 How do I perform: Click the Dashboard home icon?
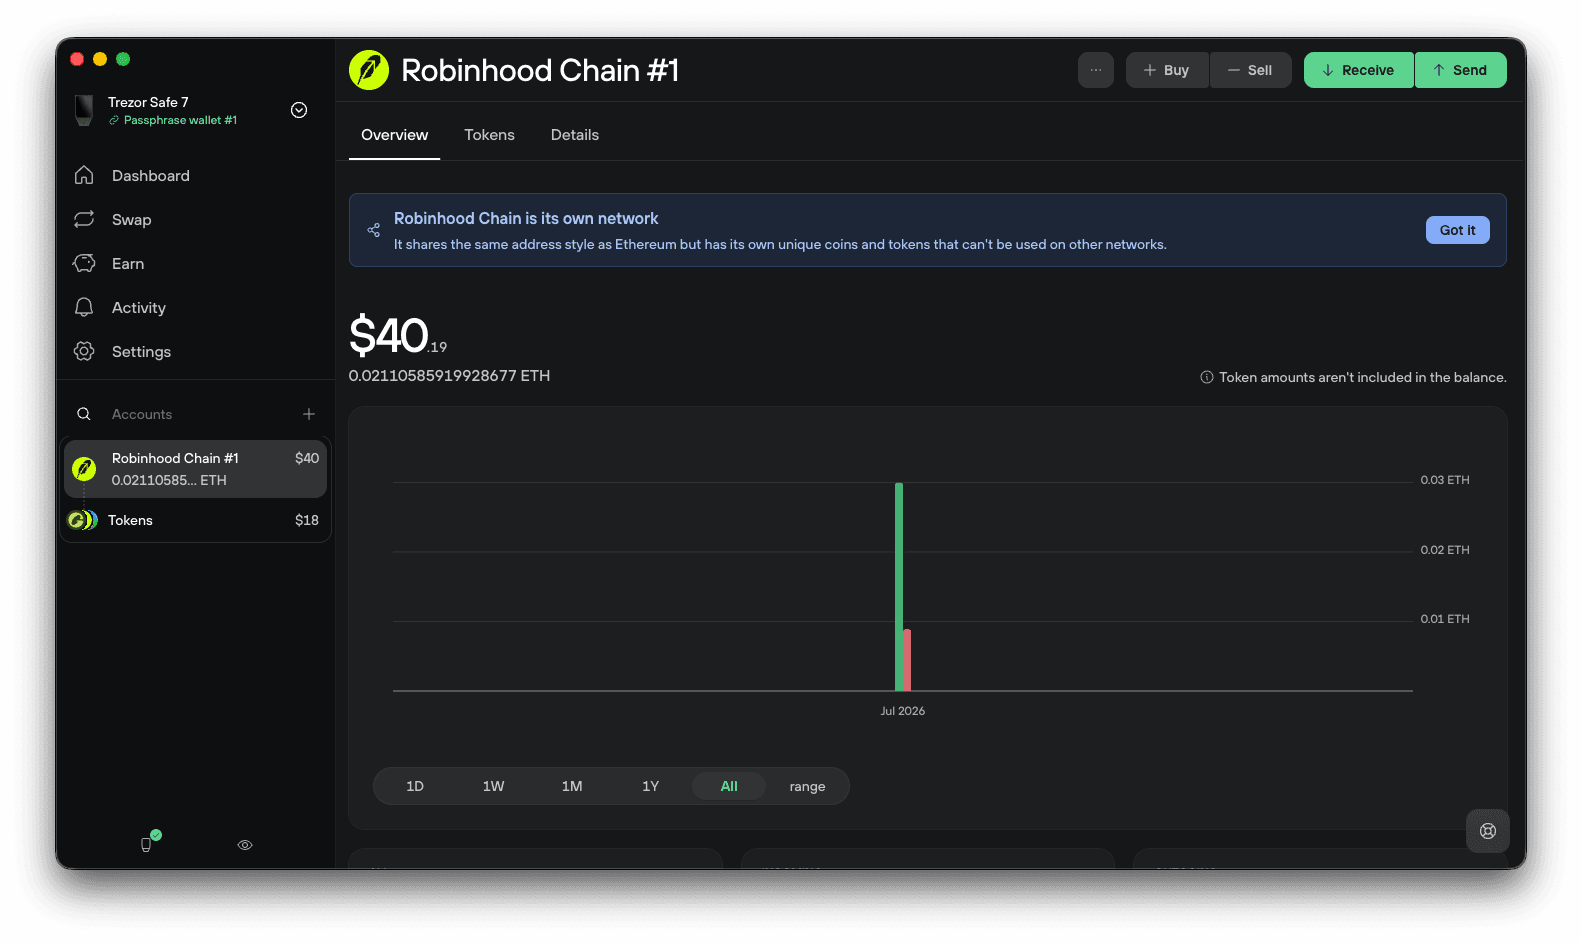[x=84, y=175]
